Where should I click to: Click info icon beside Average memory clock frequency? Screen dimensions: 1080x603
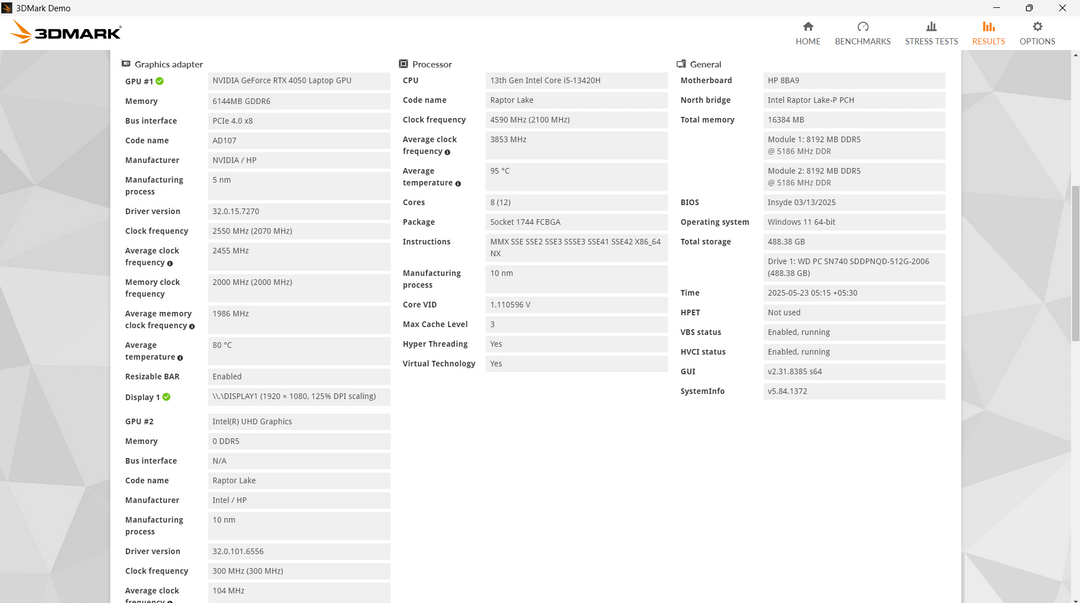[x=191, y=327]
